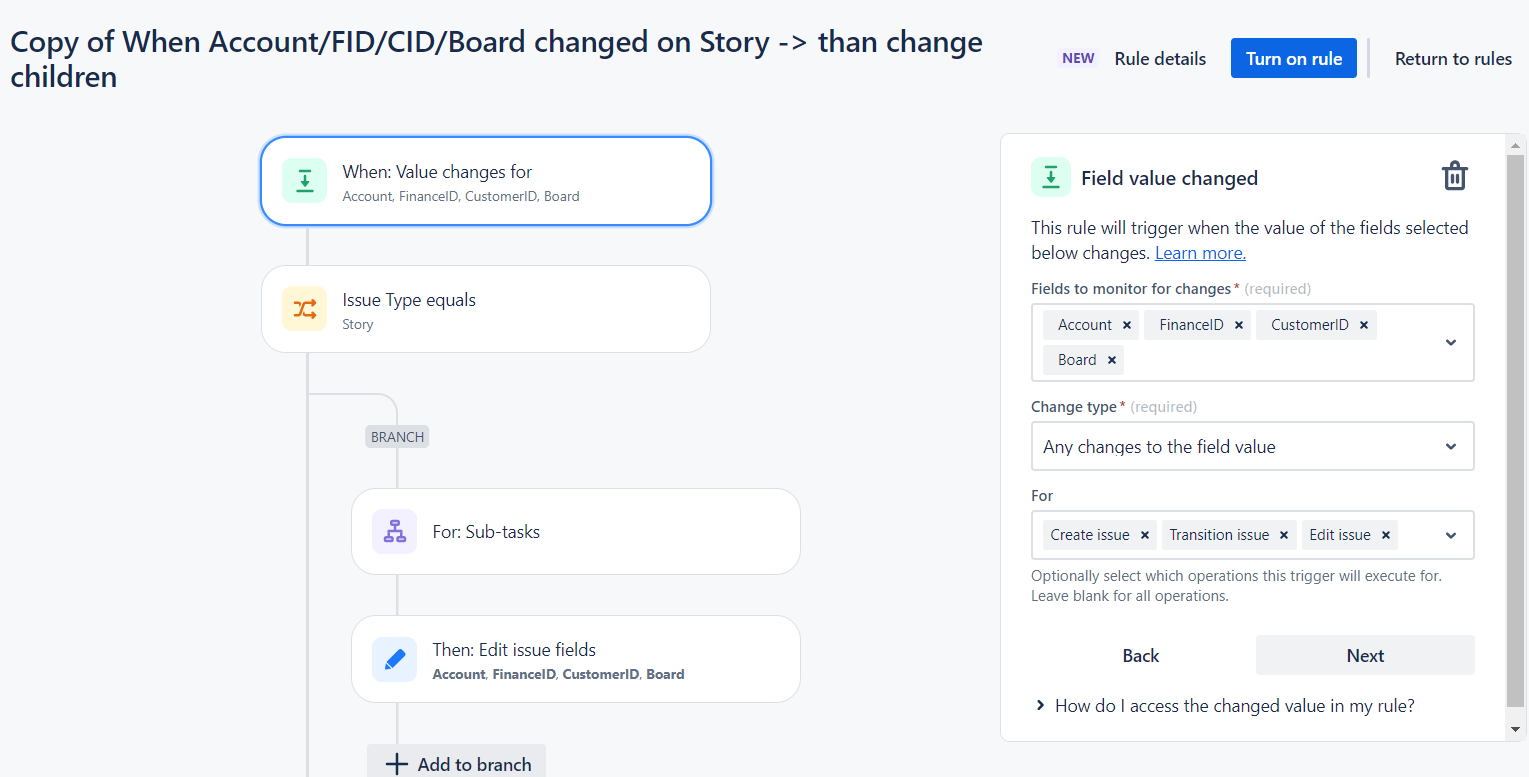
Task: Expand the Fields to monitor dropdown arrow
Action: point(1451,342)
